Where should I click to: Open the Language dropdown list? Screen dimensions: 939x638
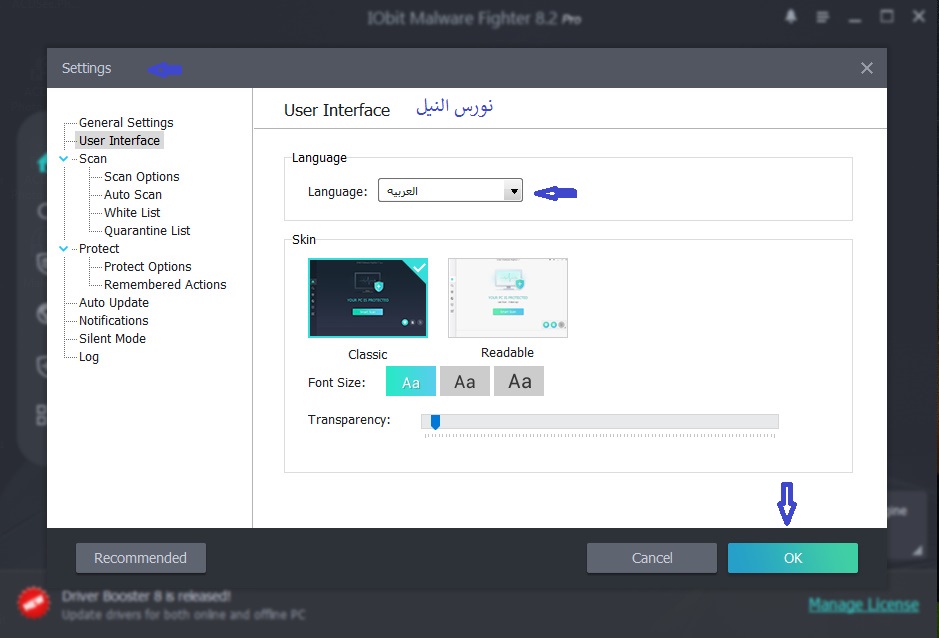513,191
